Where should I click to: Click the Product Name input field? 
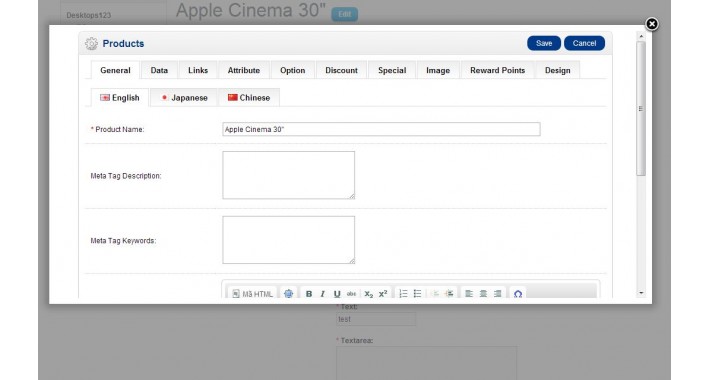pyautogui.click(x=381, y=129)
